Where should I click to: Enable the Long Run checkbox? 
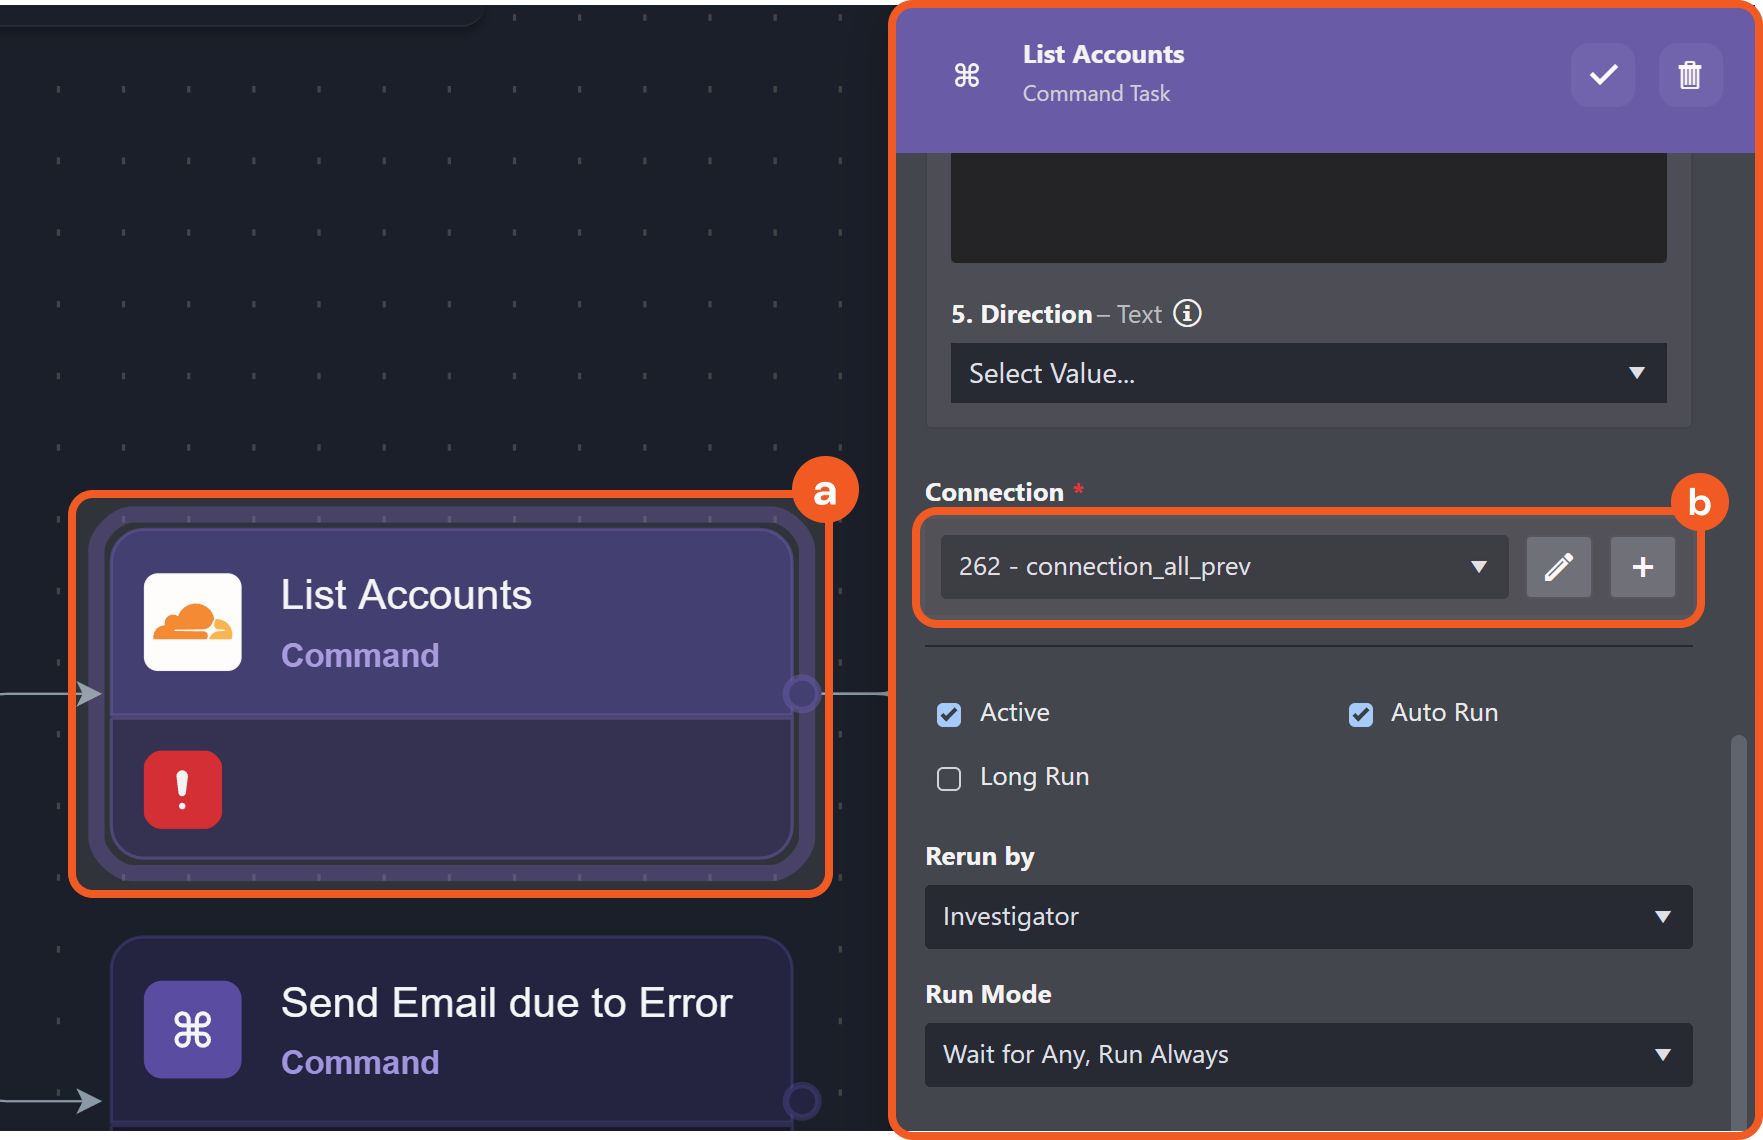click(x=949, y=778)
